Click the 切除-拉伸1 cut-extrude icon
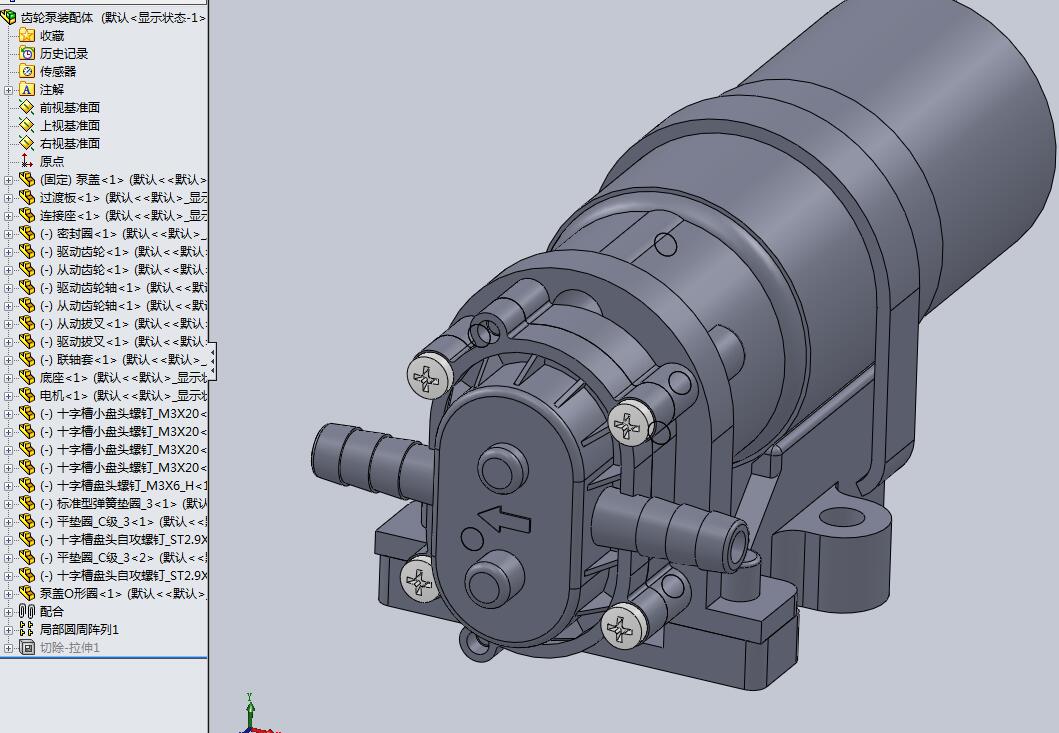 pyautogui.click(x=26, y=647)
